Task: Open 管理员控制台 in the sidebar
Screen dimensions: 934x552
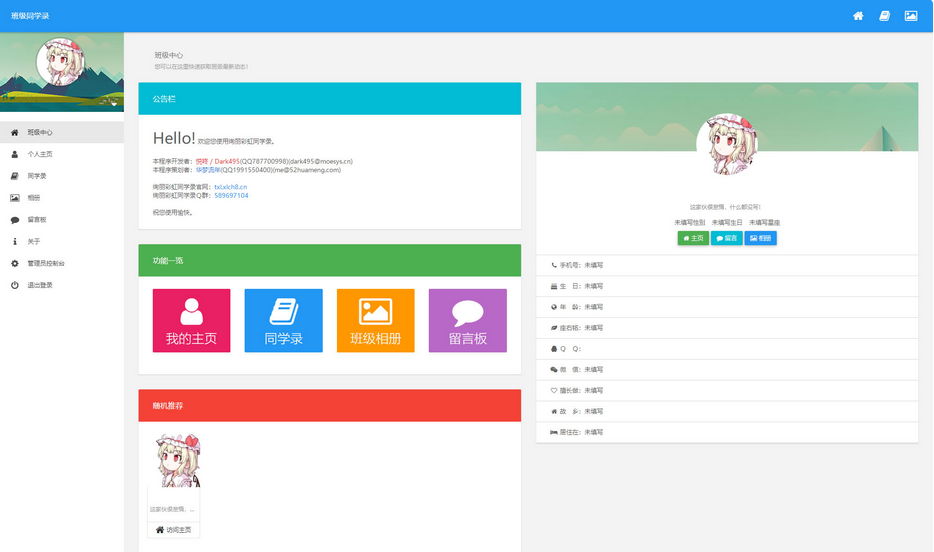Action: click(x=62, y=263)
